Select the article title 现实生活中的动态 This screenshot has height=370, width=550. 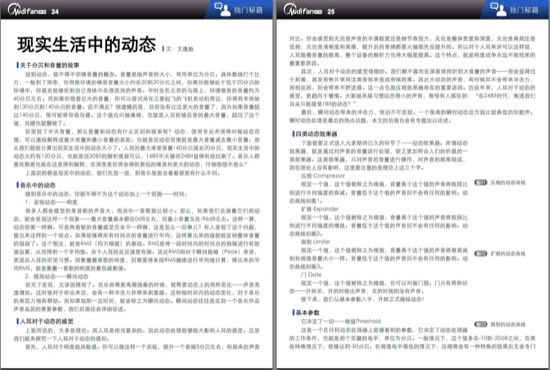point(87,45)
